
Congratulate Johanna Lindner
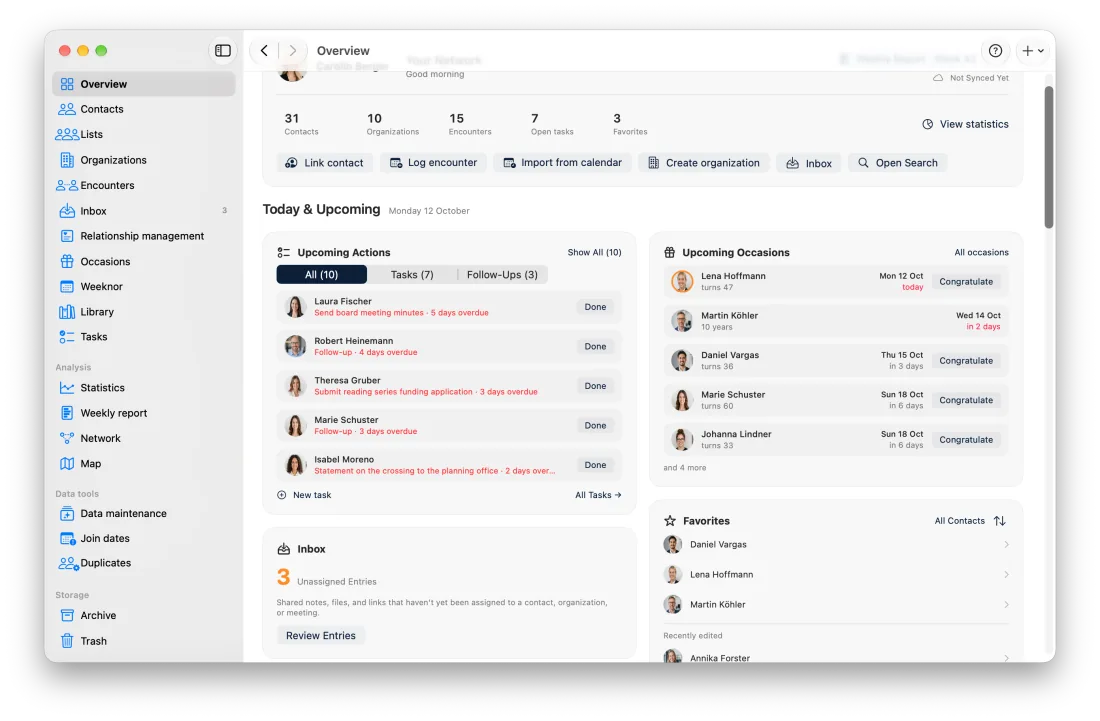(x=966, y=440)
